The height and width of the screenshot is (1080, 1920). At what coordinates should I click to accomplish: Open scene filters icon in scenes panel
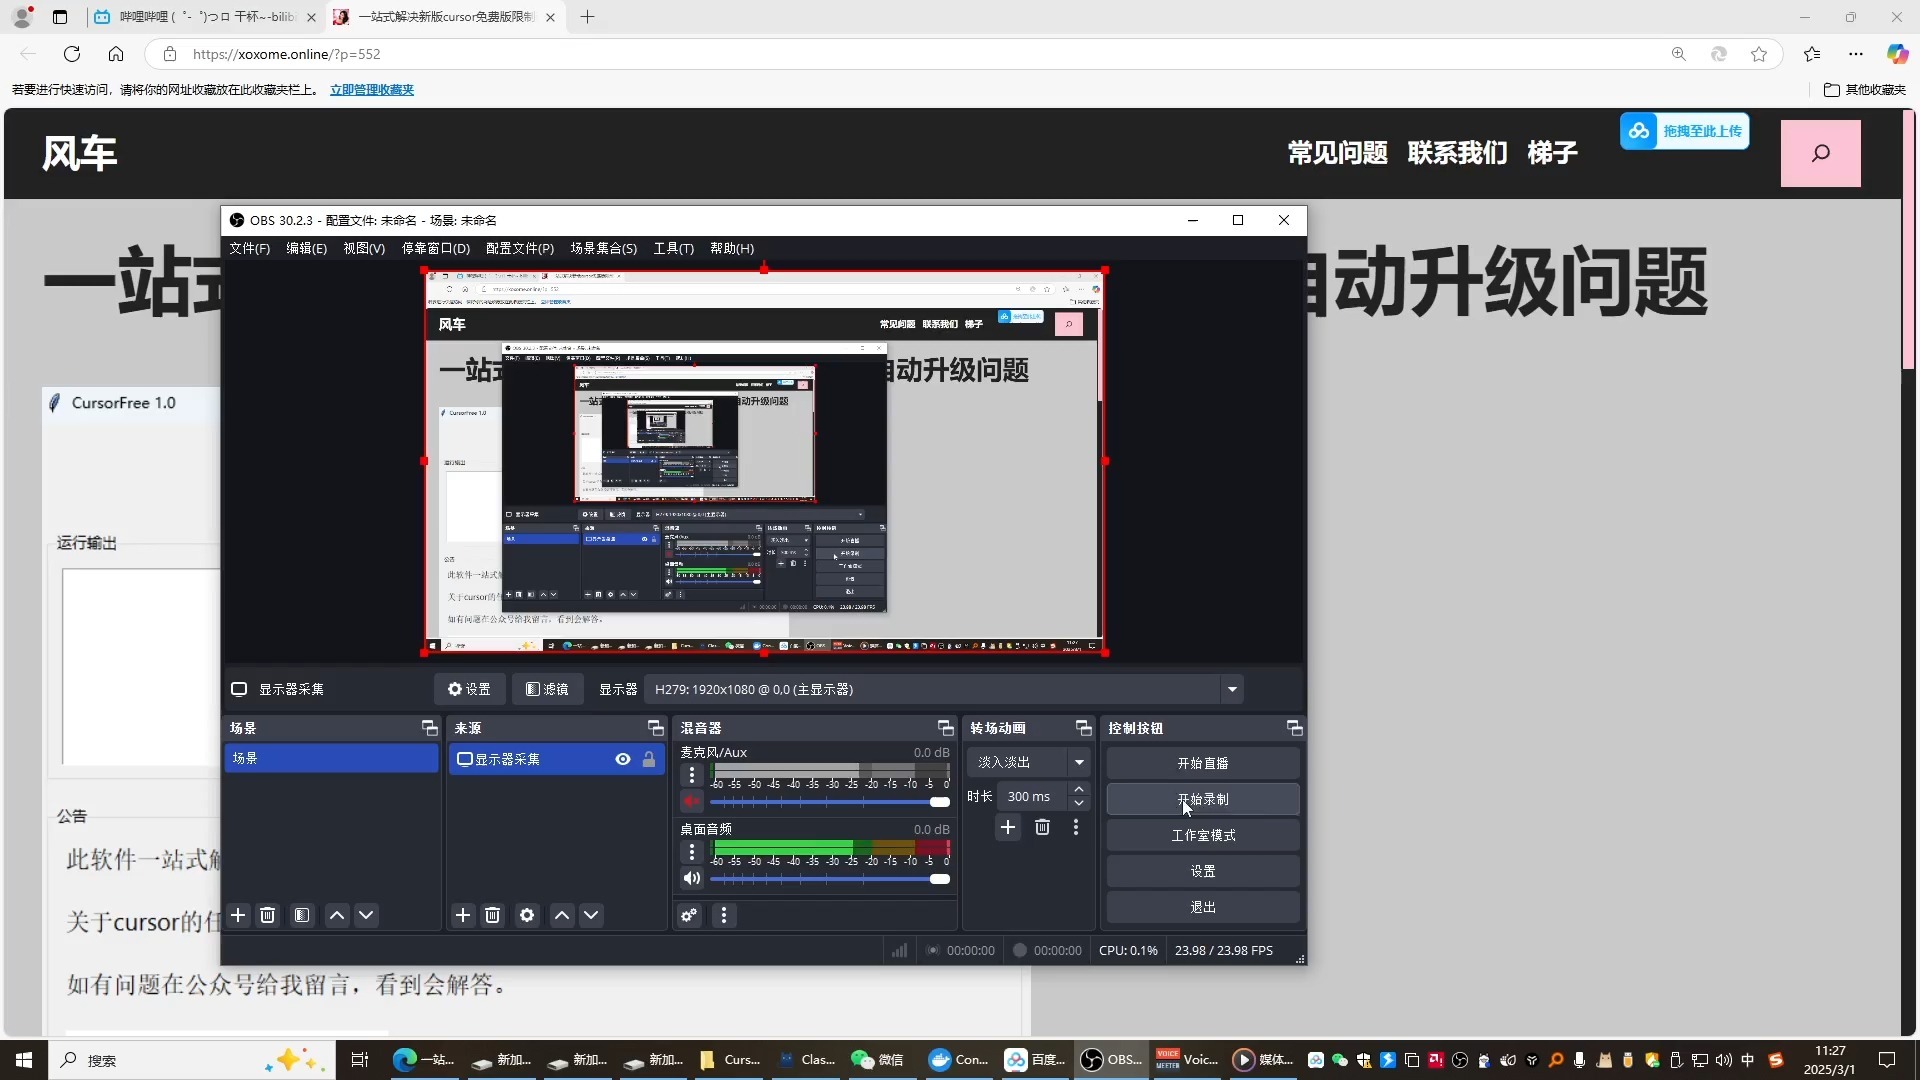click(x=302, y=915)
